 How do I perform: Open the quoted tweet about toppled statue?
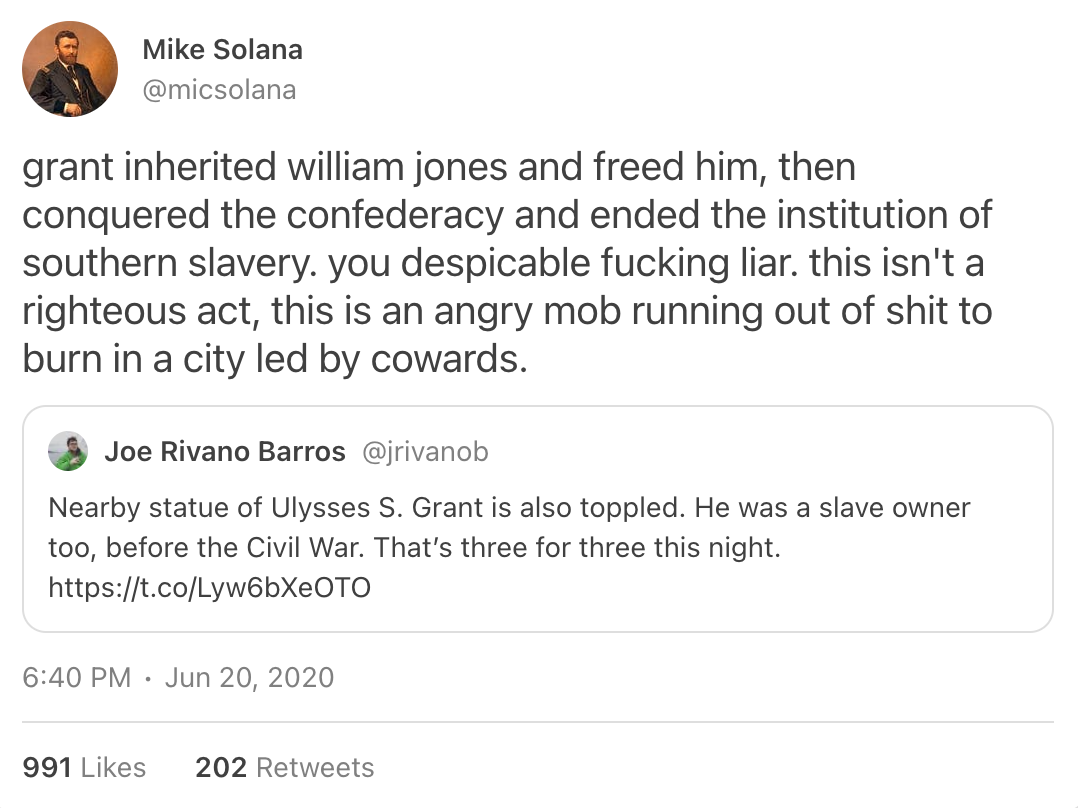pyautogui.click(x=538, y=519)
